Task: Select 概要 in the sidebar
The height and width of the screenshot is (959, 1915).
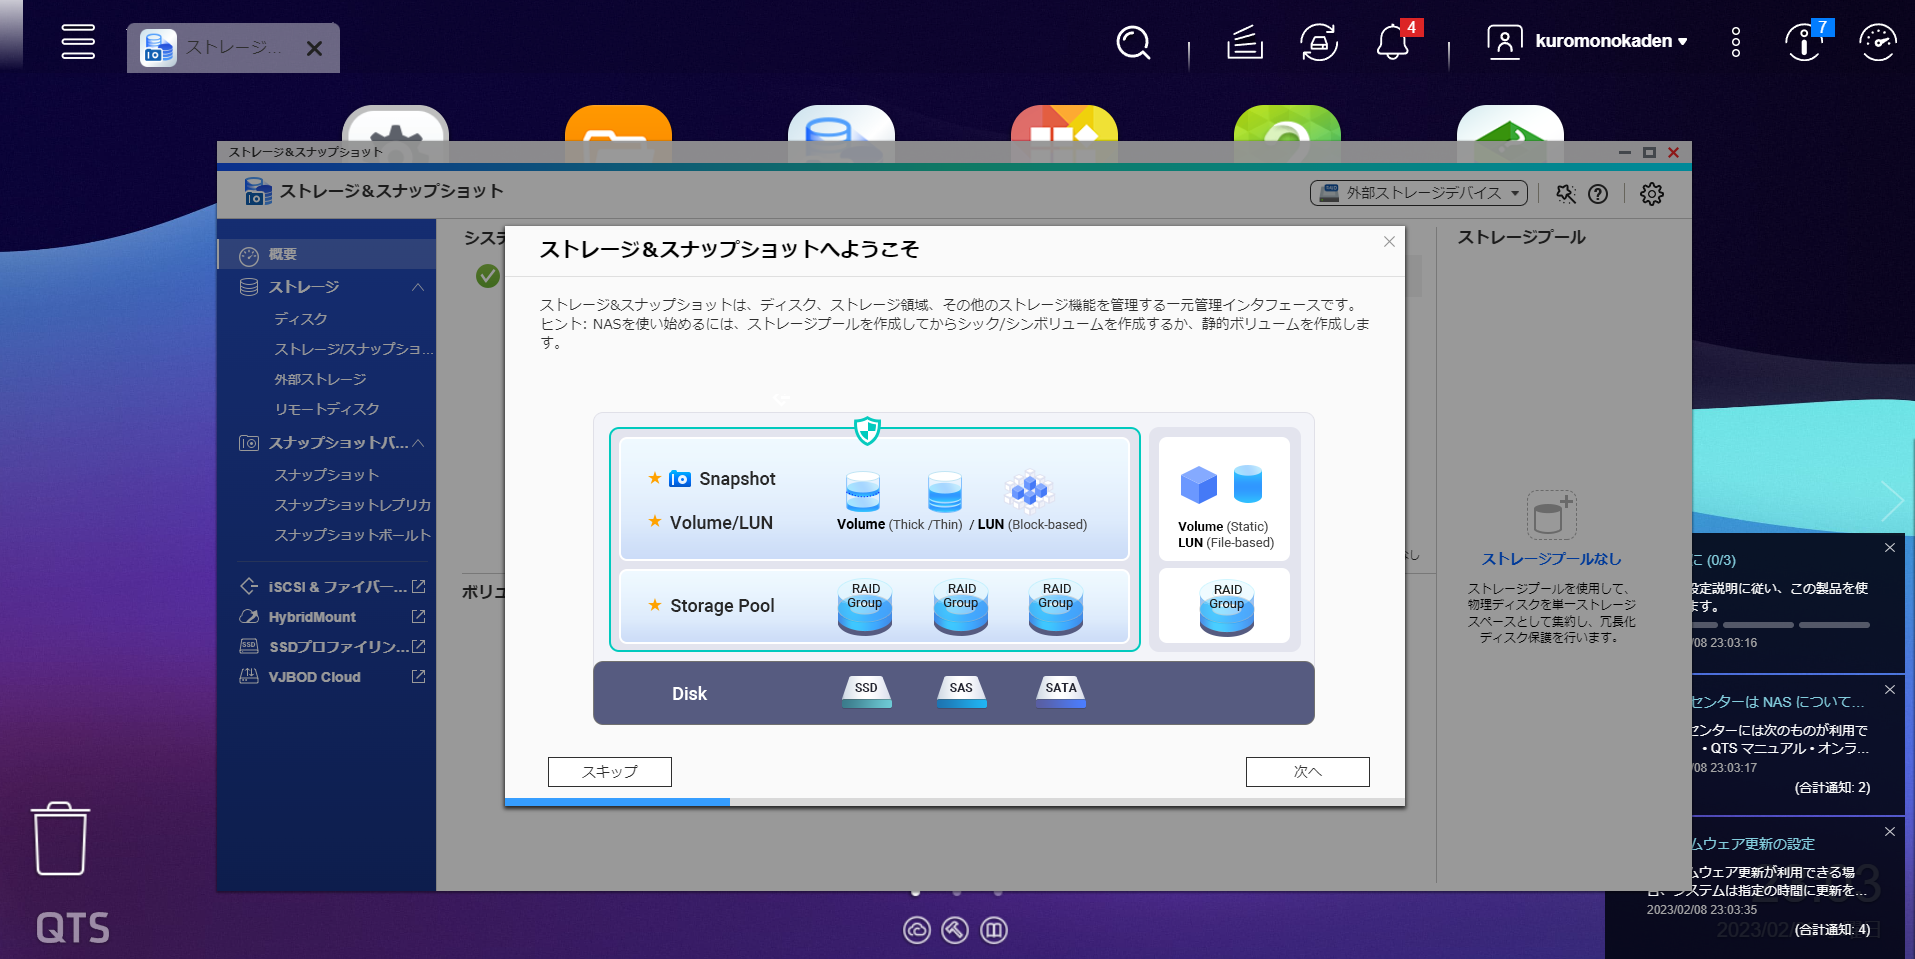Action: (x=327, y=254)
